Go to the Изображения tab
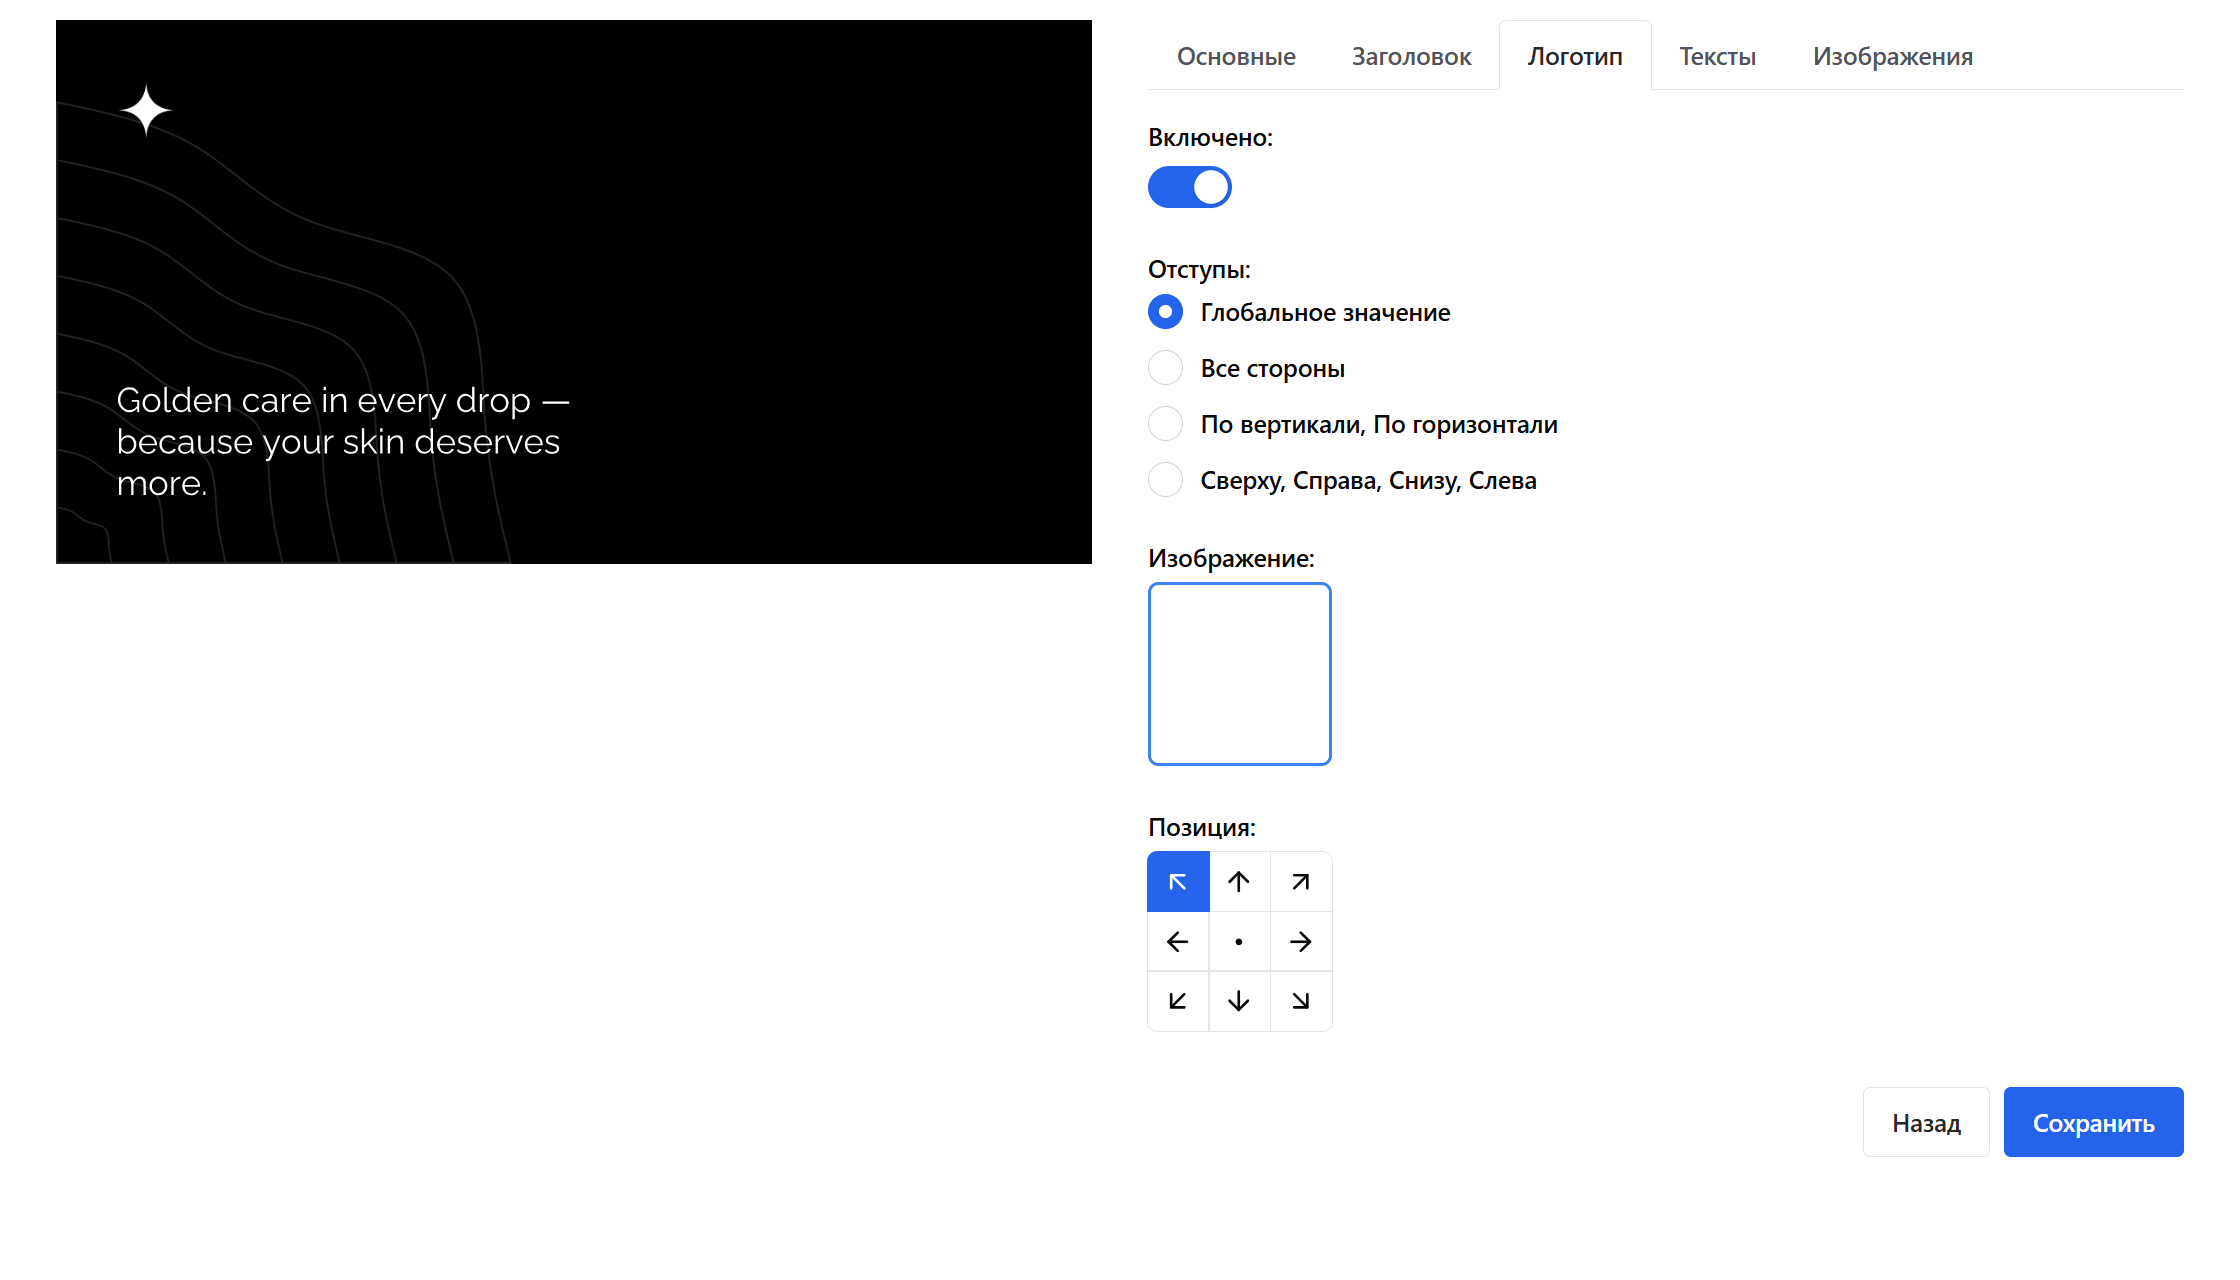This screenshot has height=1280, width=2240. pyautogui.click(x=1892, y=57)
